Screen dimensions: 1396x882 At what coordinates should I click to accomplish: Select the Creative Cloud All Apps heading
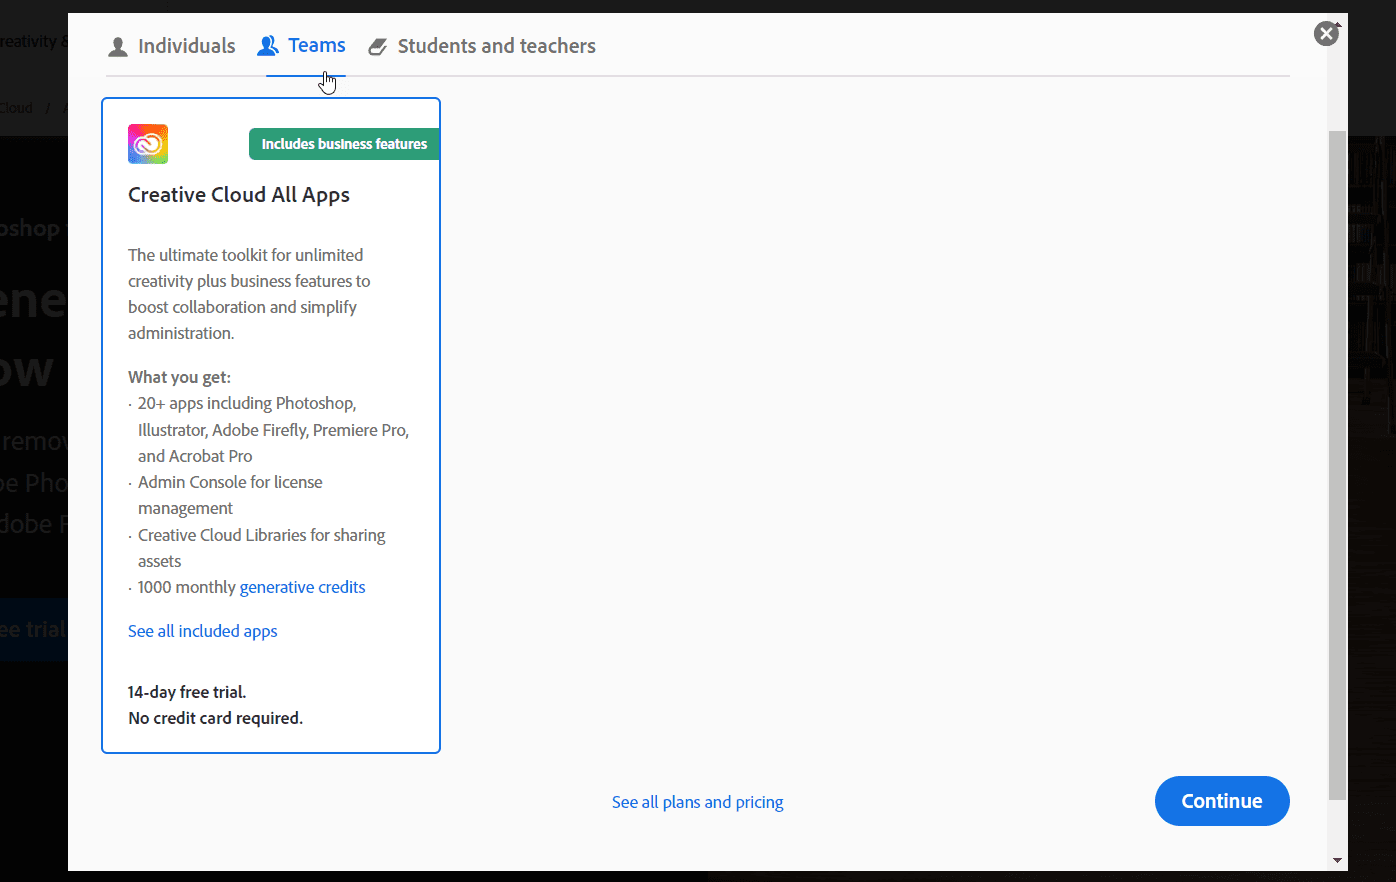click(x=239, y=195)
